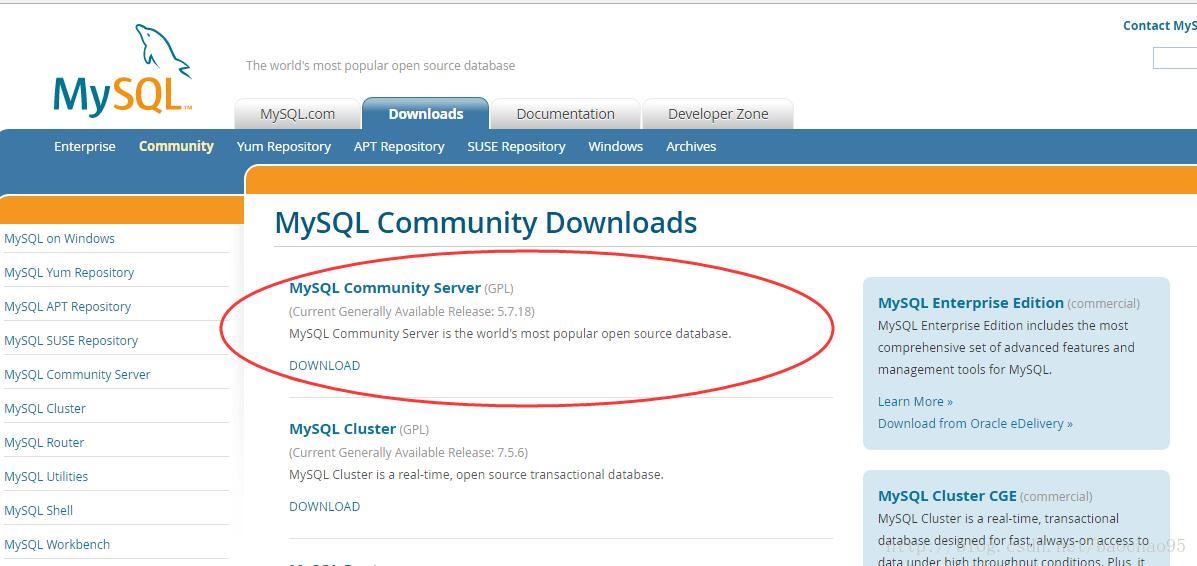
Task: Open MySQL SUSE Repository sidebar link
Action: (71, 341)
